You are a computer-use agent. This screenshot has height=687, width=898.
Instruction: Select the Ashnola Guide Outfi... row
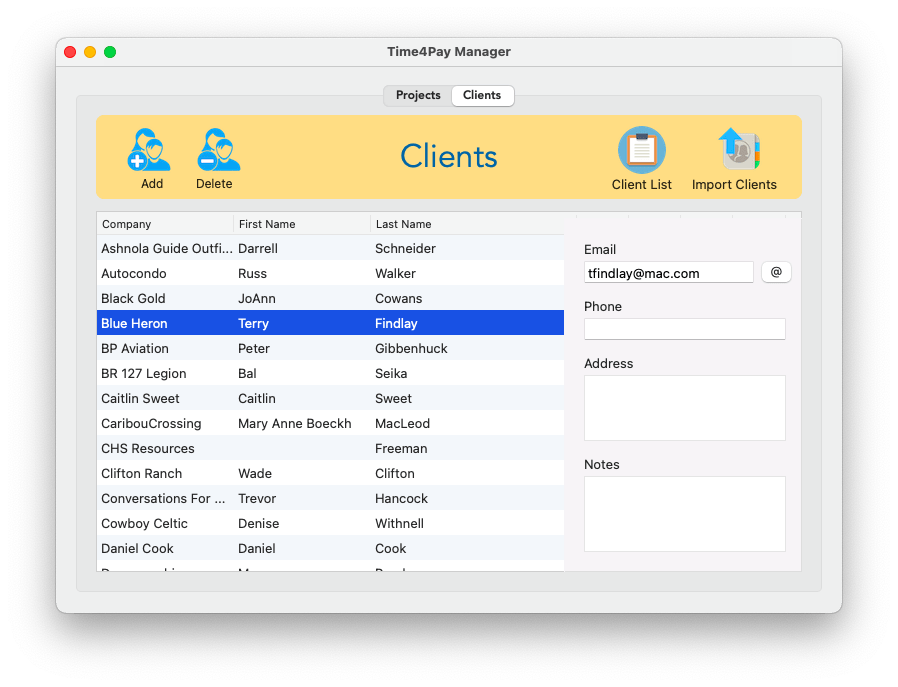330,248
